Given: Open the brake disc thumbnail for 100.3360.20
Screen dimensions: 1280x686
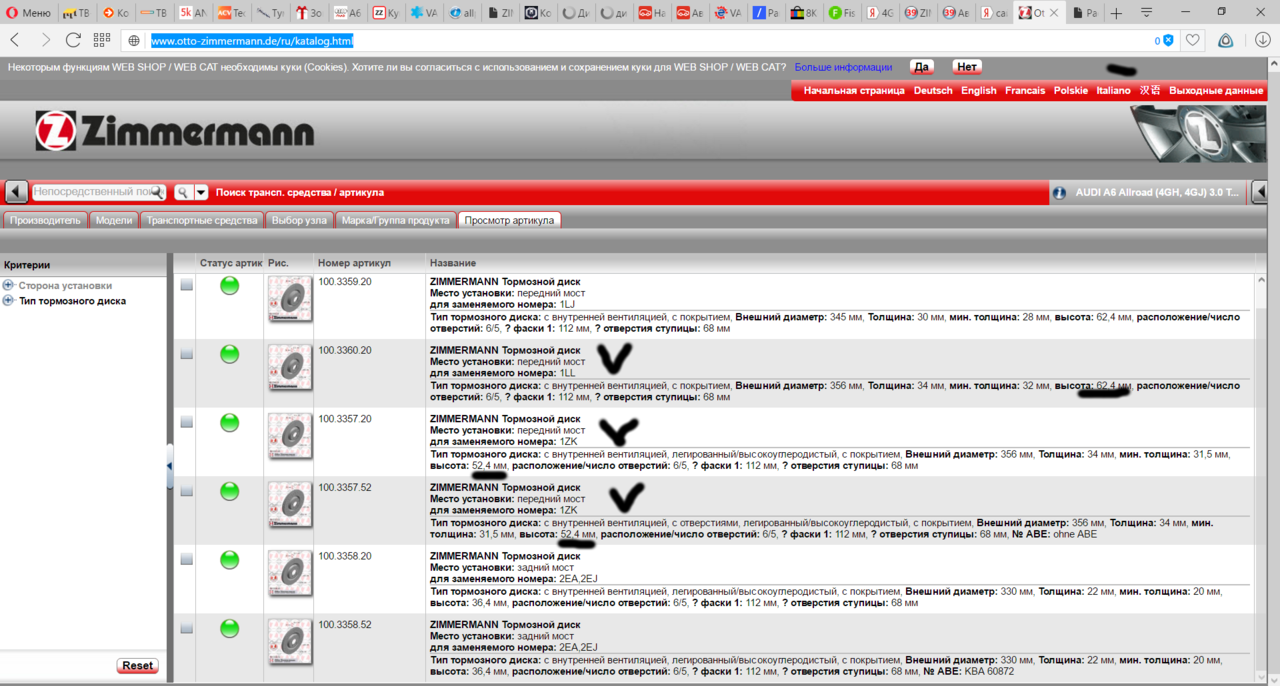Looking at the screenshot, I should [290, 367].
